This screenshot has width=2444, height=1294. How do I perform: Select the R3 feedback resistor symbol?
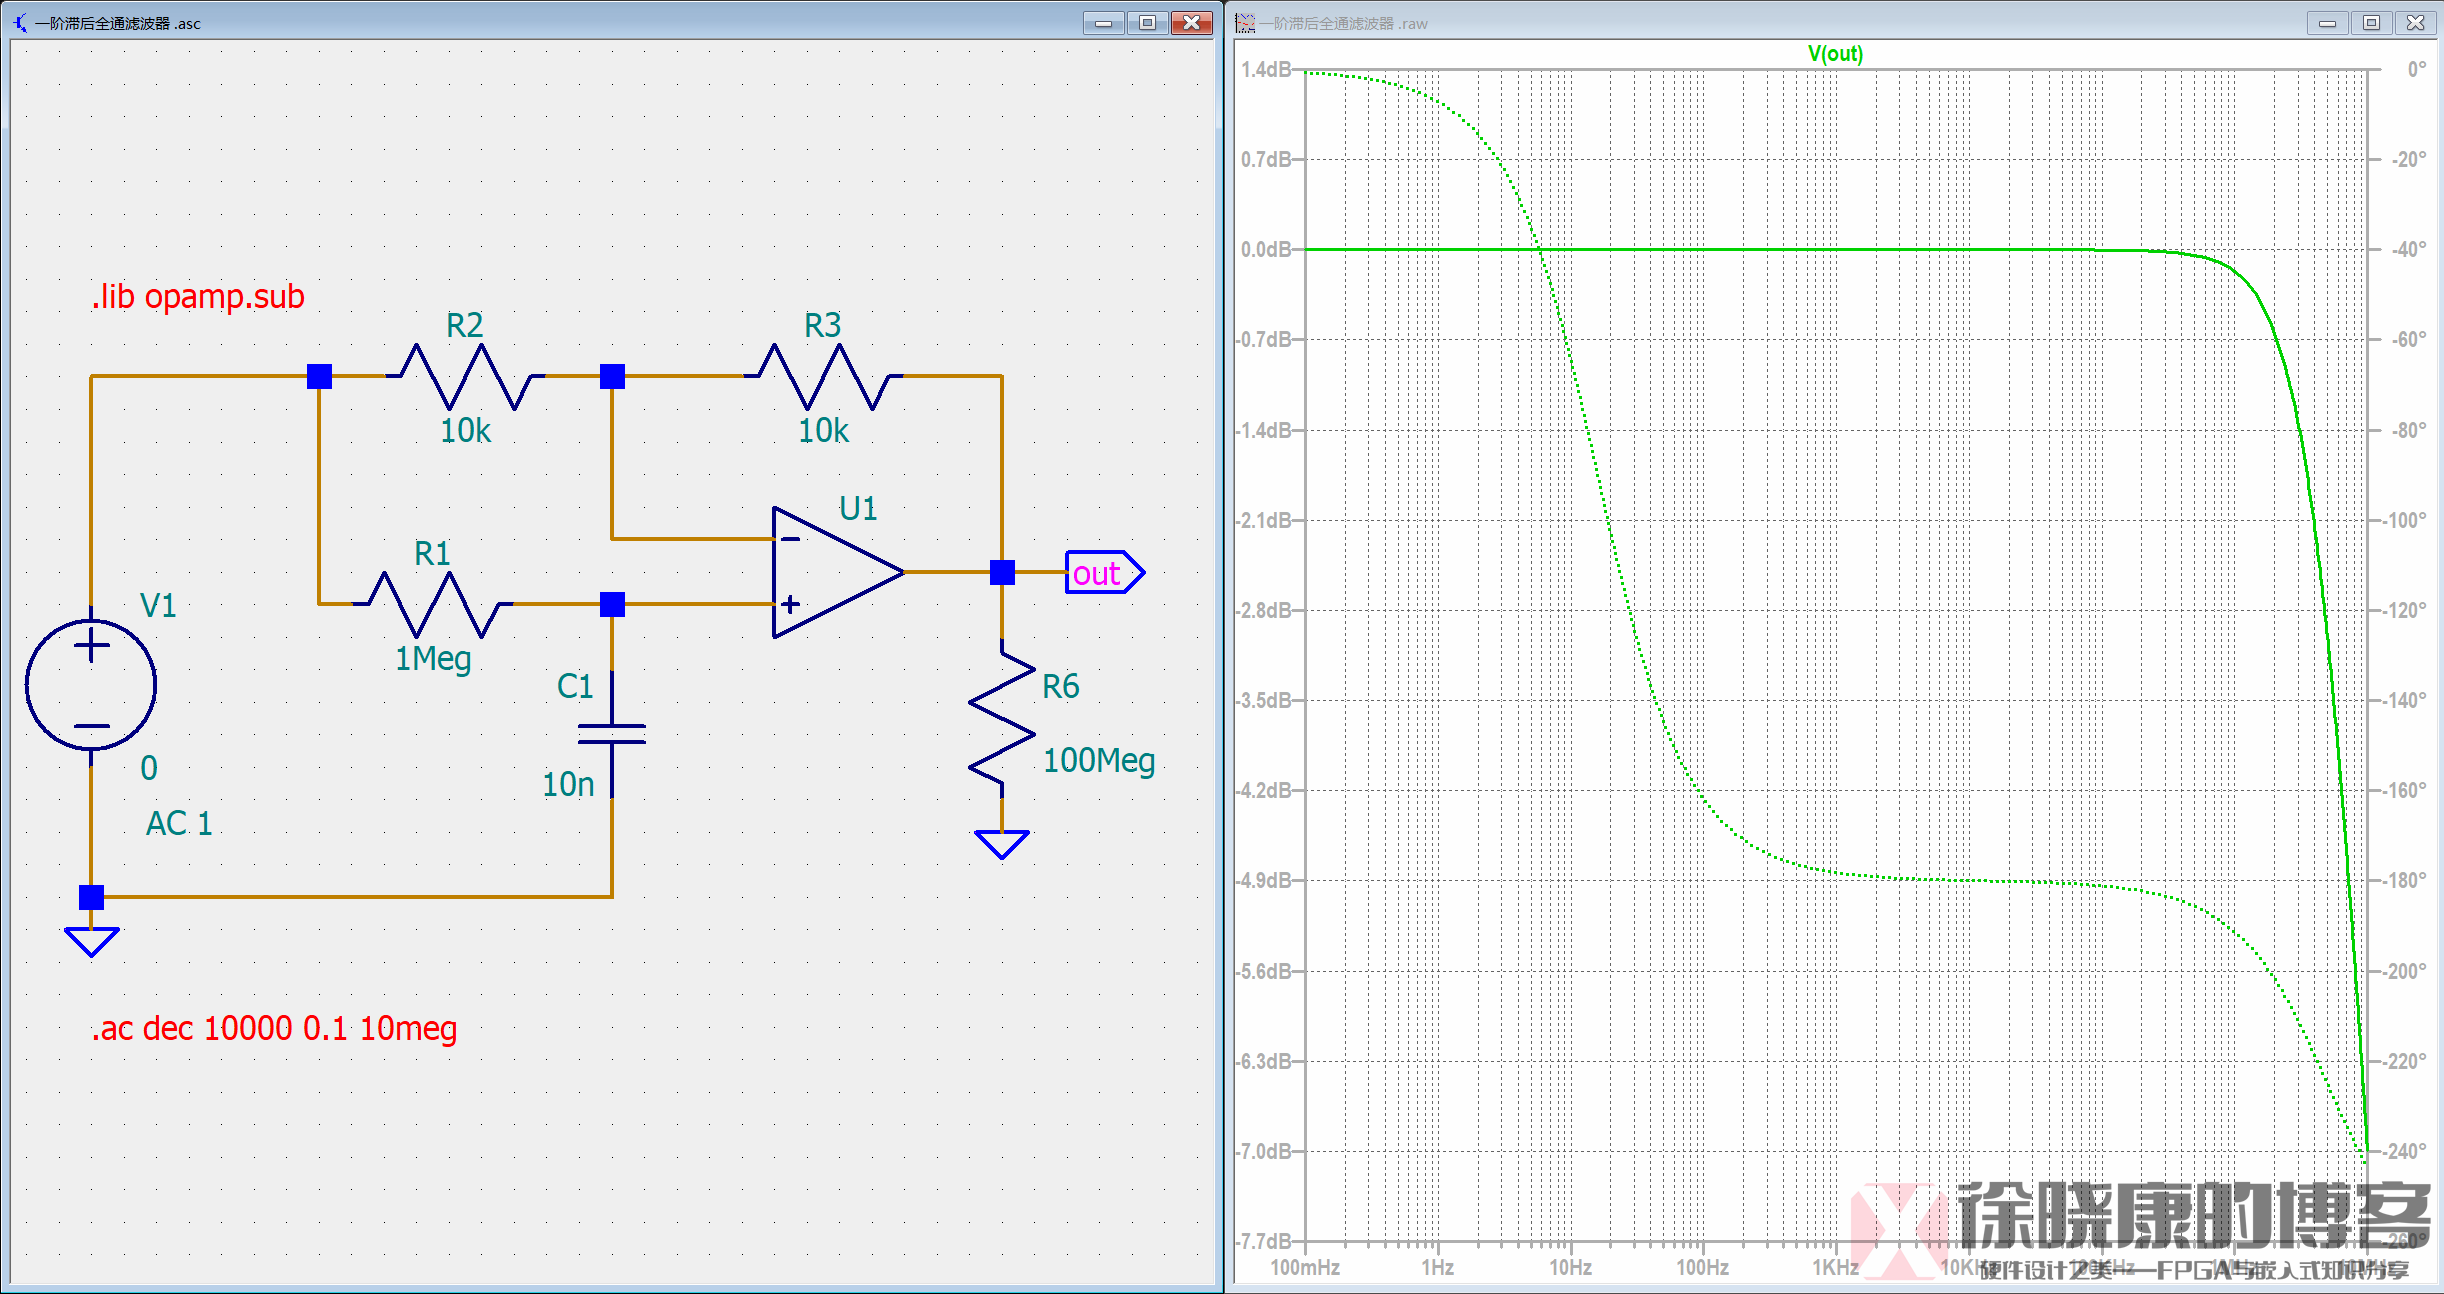(x=823, y=376)
